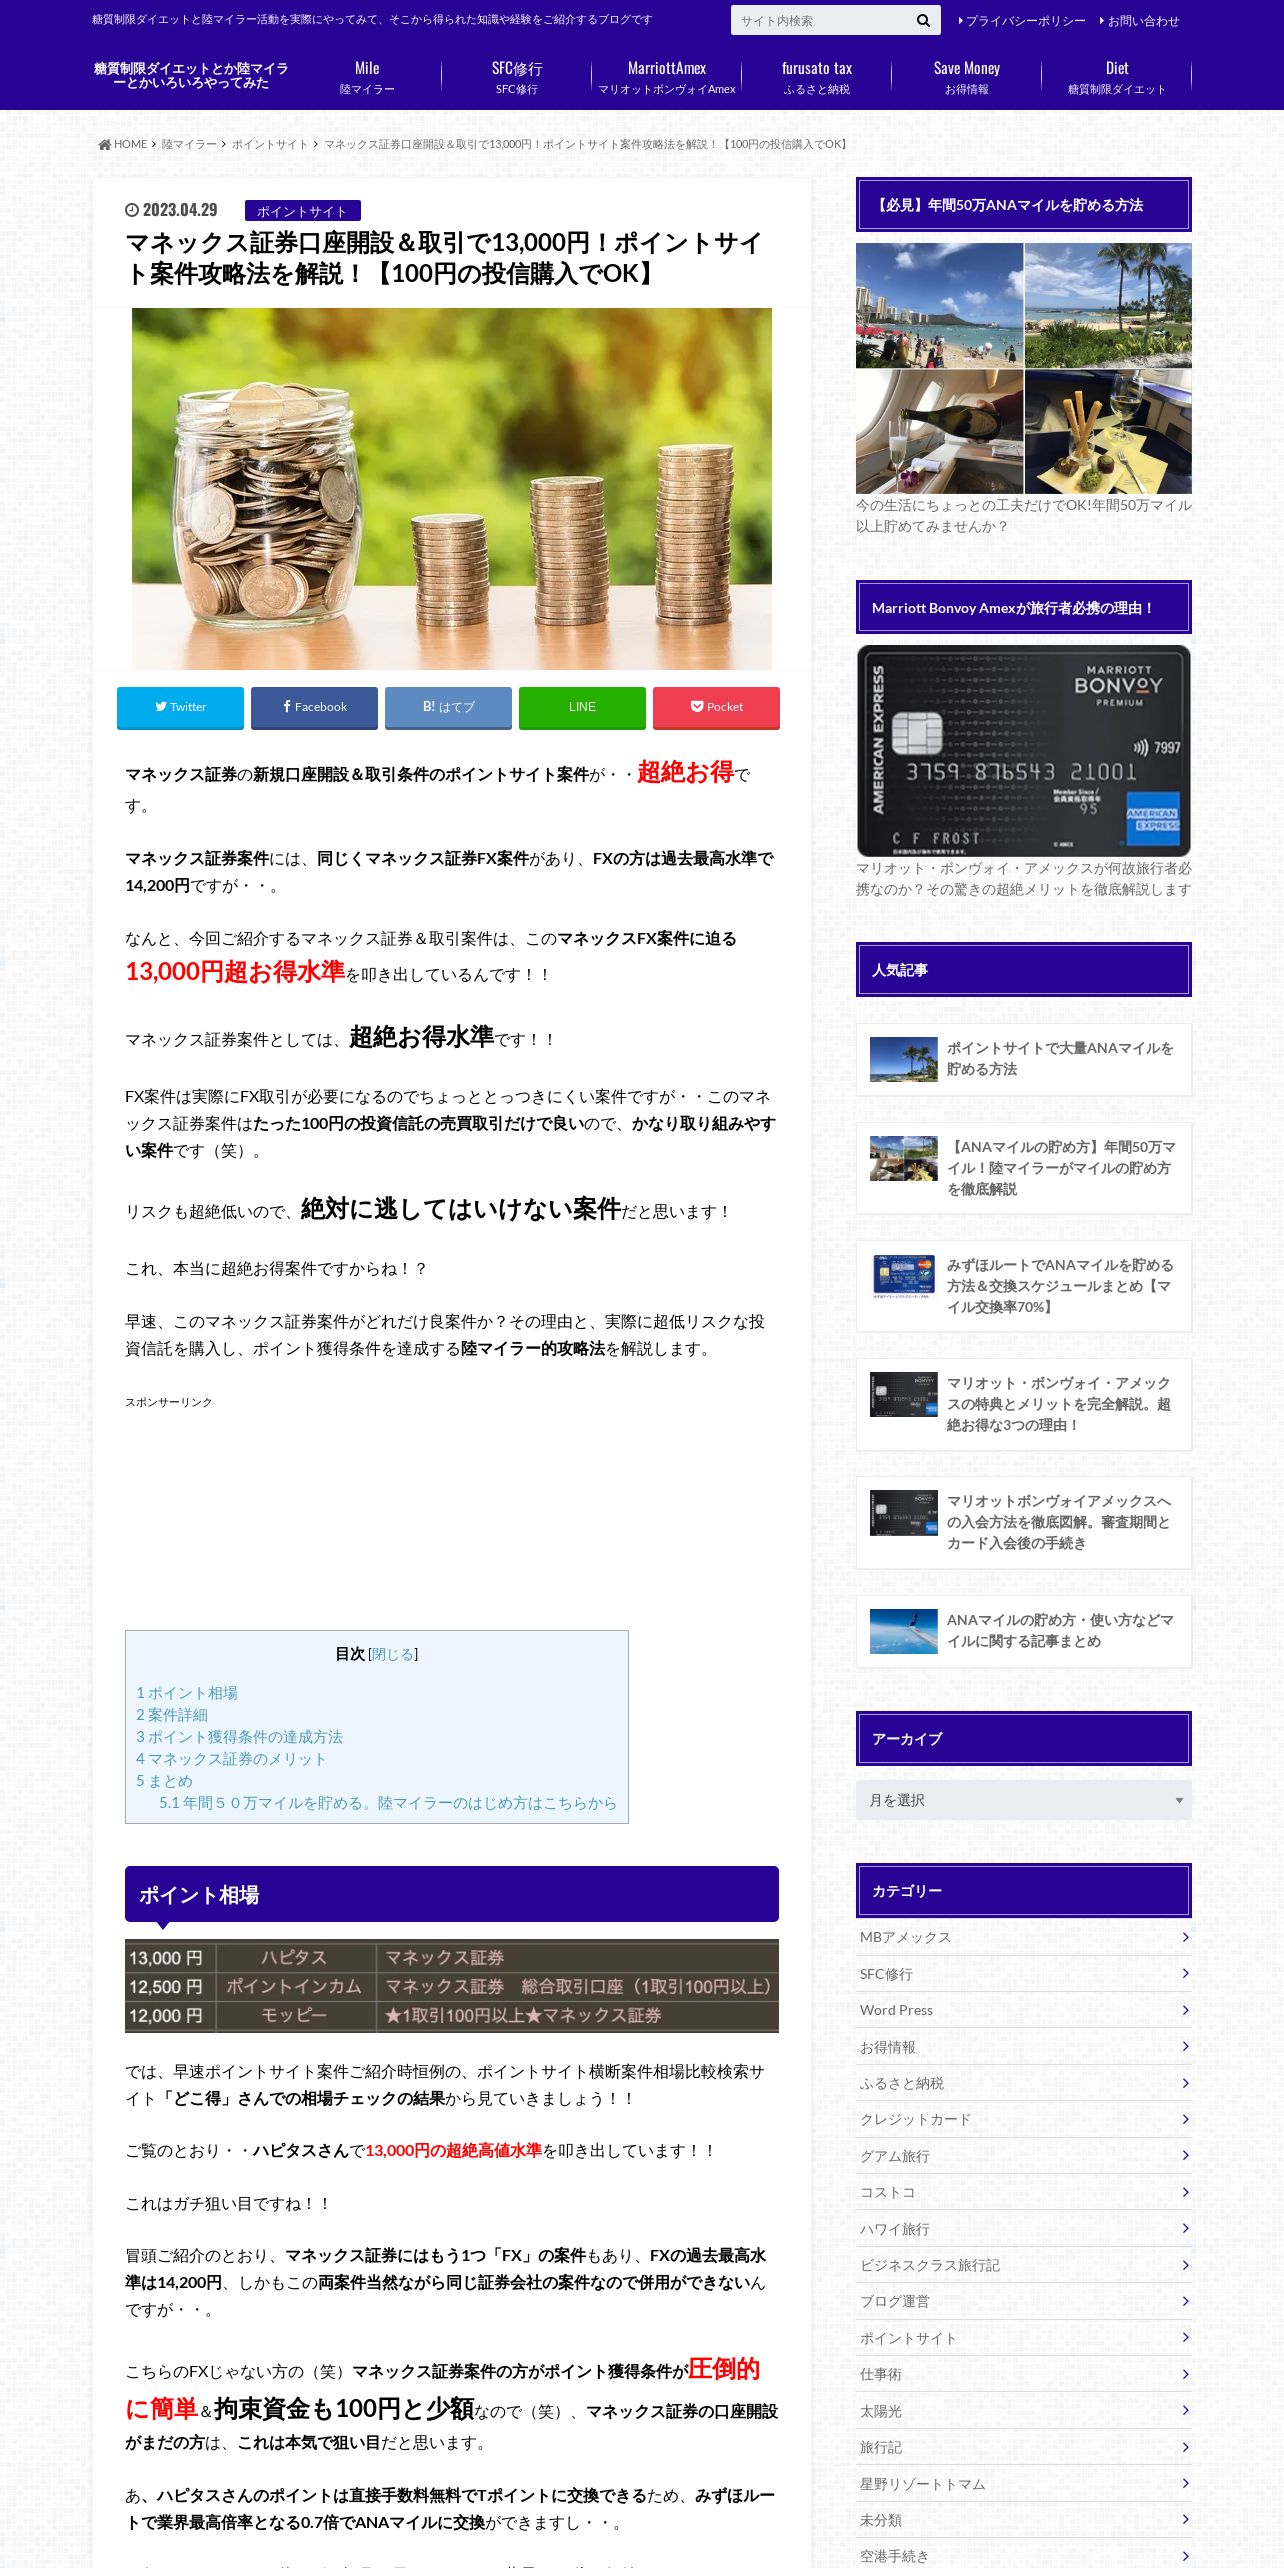This screenshot has height=2568, width=1284.
Task: Open the MarriottAmex menu item
Action: [x=667, y=77]
